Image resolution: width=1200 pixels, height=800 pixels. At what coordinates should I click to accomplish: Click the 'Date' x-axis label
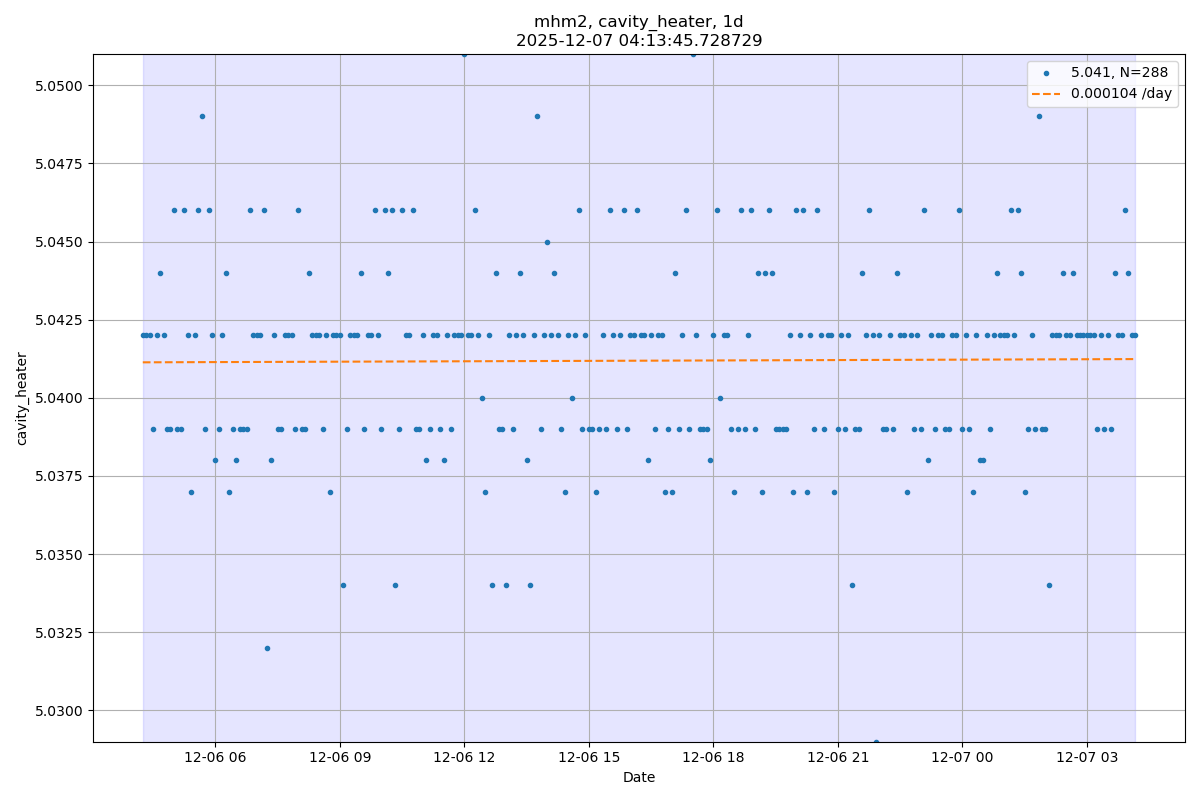pyautogui.click(x=638, y=778)
